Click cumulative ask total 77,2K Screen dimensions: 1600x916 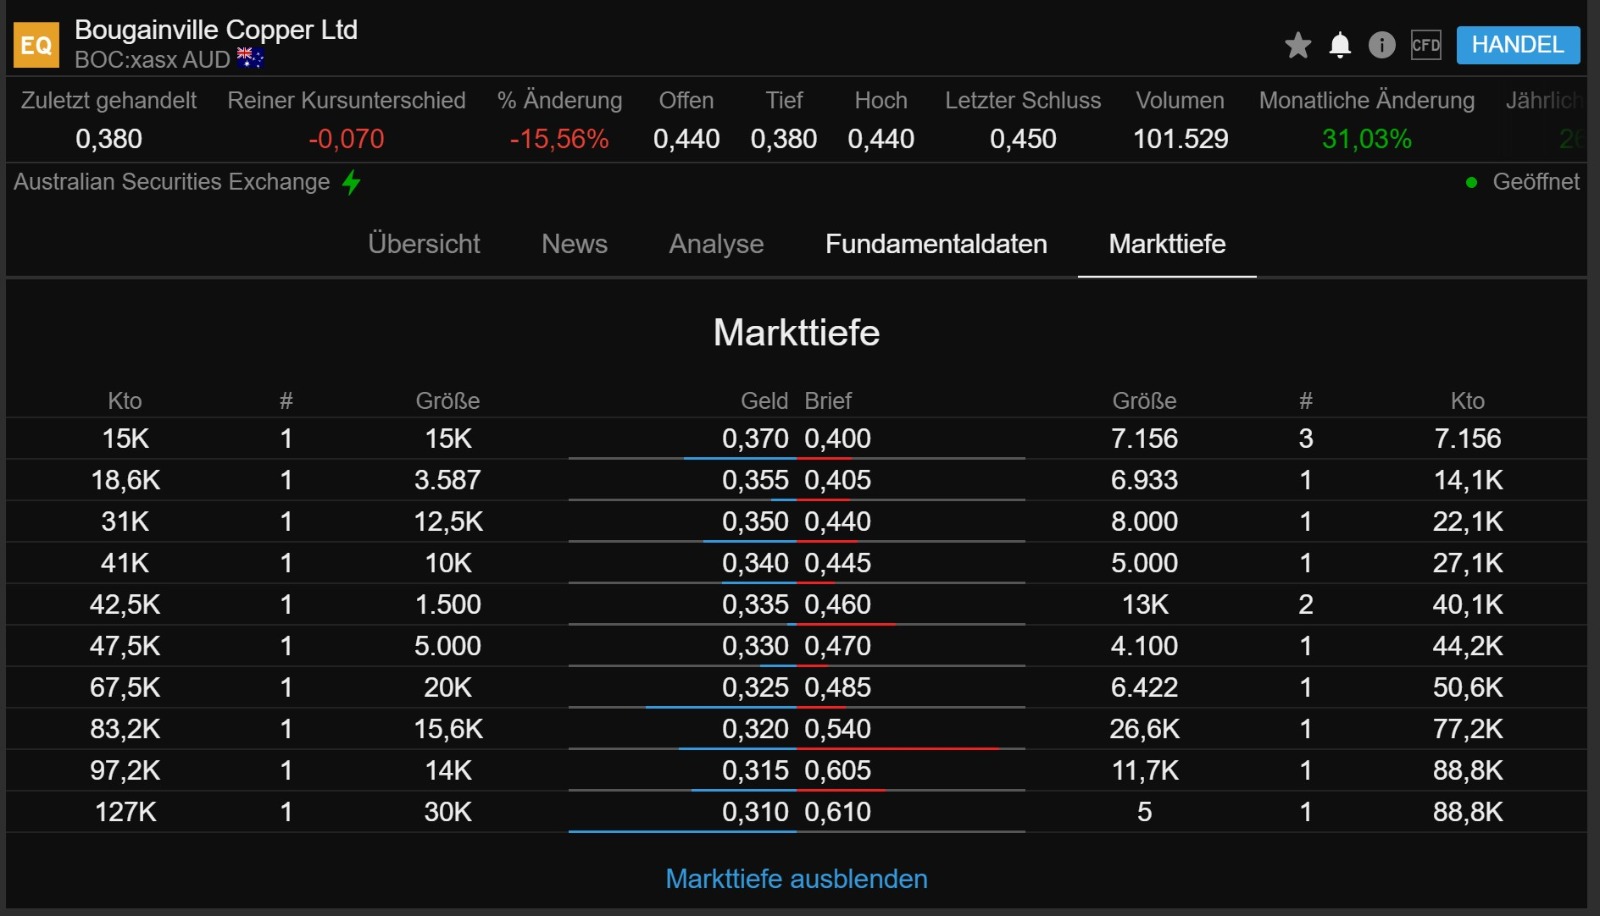coord(1468,729)
